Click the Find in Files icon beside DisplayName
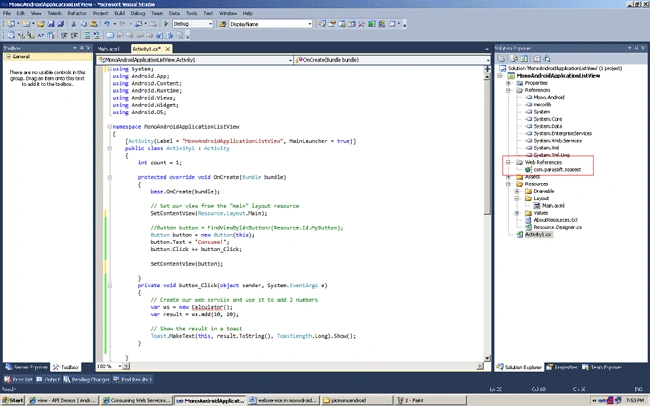This screenshot has width=650, height=406. click(x=223, y=24)
